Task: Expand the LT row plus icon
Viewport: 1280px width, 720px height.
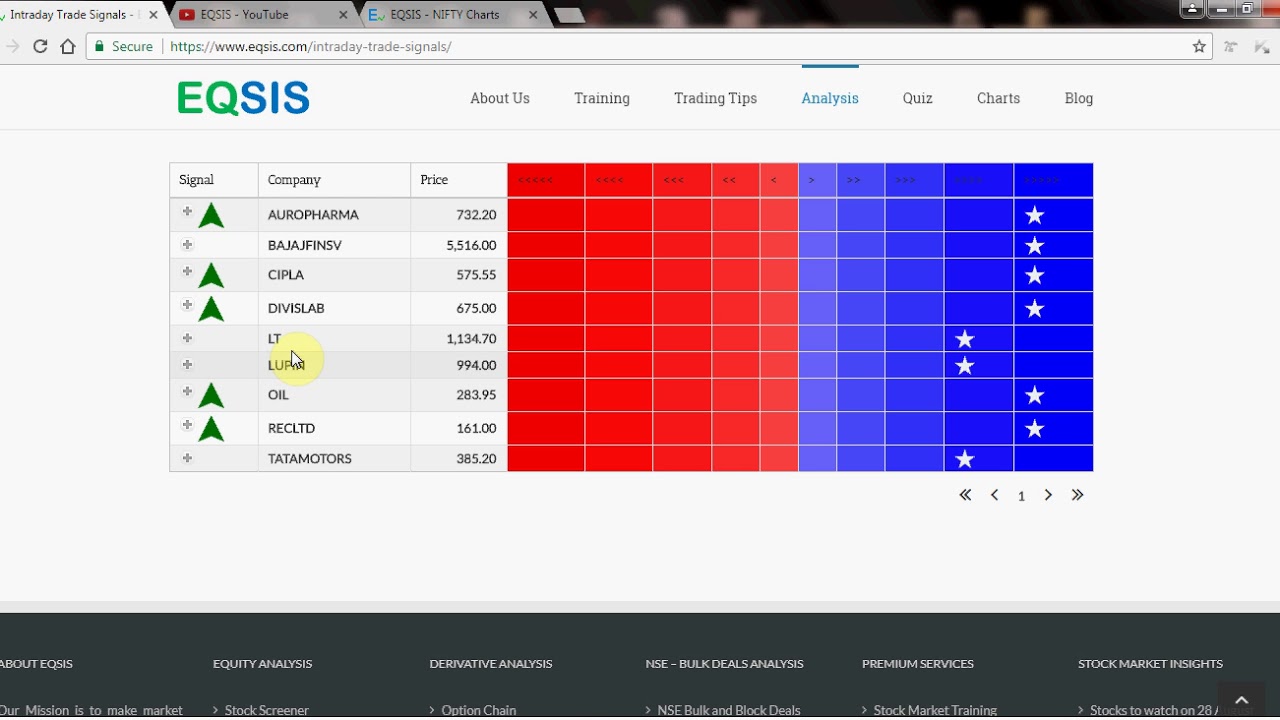Action: pos(187,338)
